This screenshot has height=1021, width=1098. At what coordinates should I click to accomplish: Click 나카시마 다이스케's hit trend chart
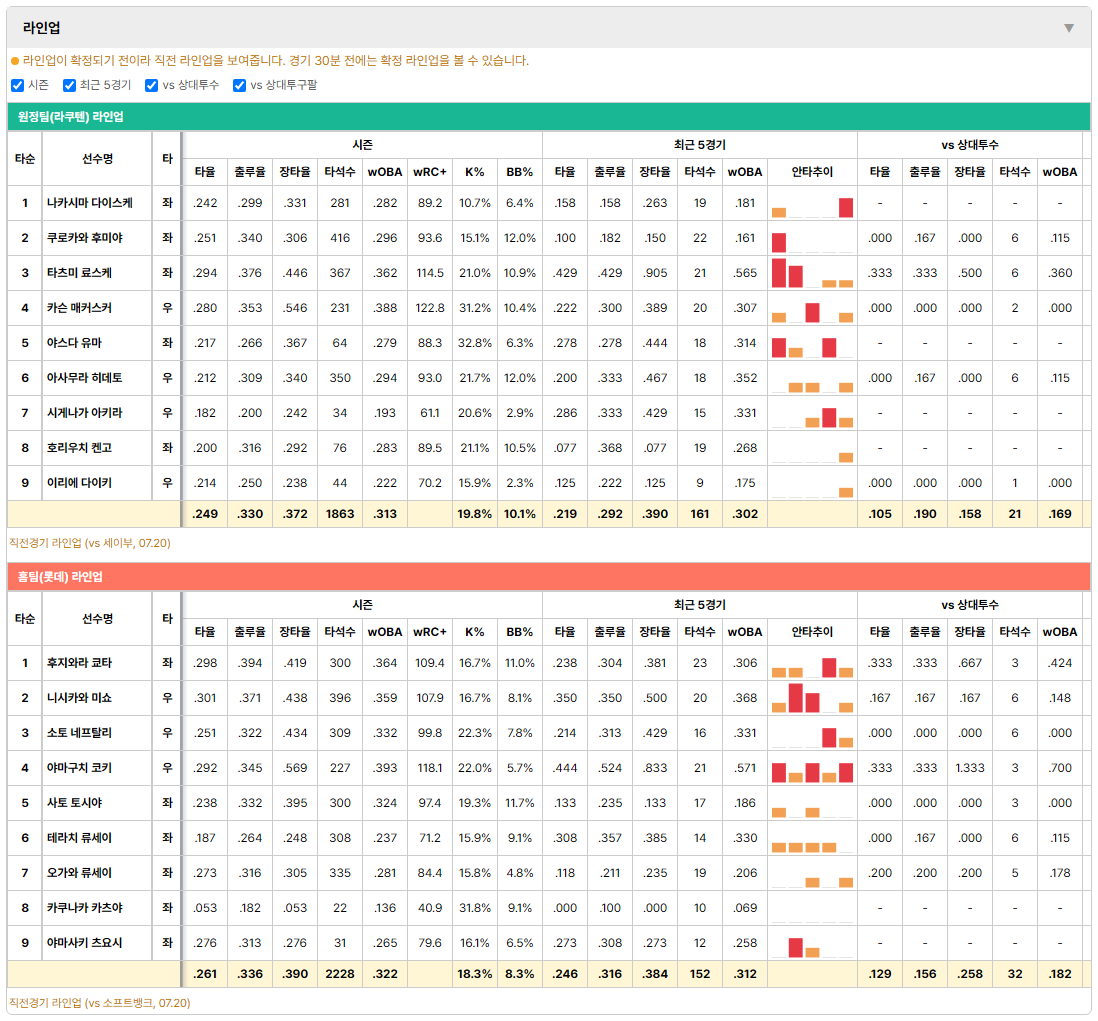point(812,203)
